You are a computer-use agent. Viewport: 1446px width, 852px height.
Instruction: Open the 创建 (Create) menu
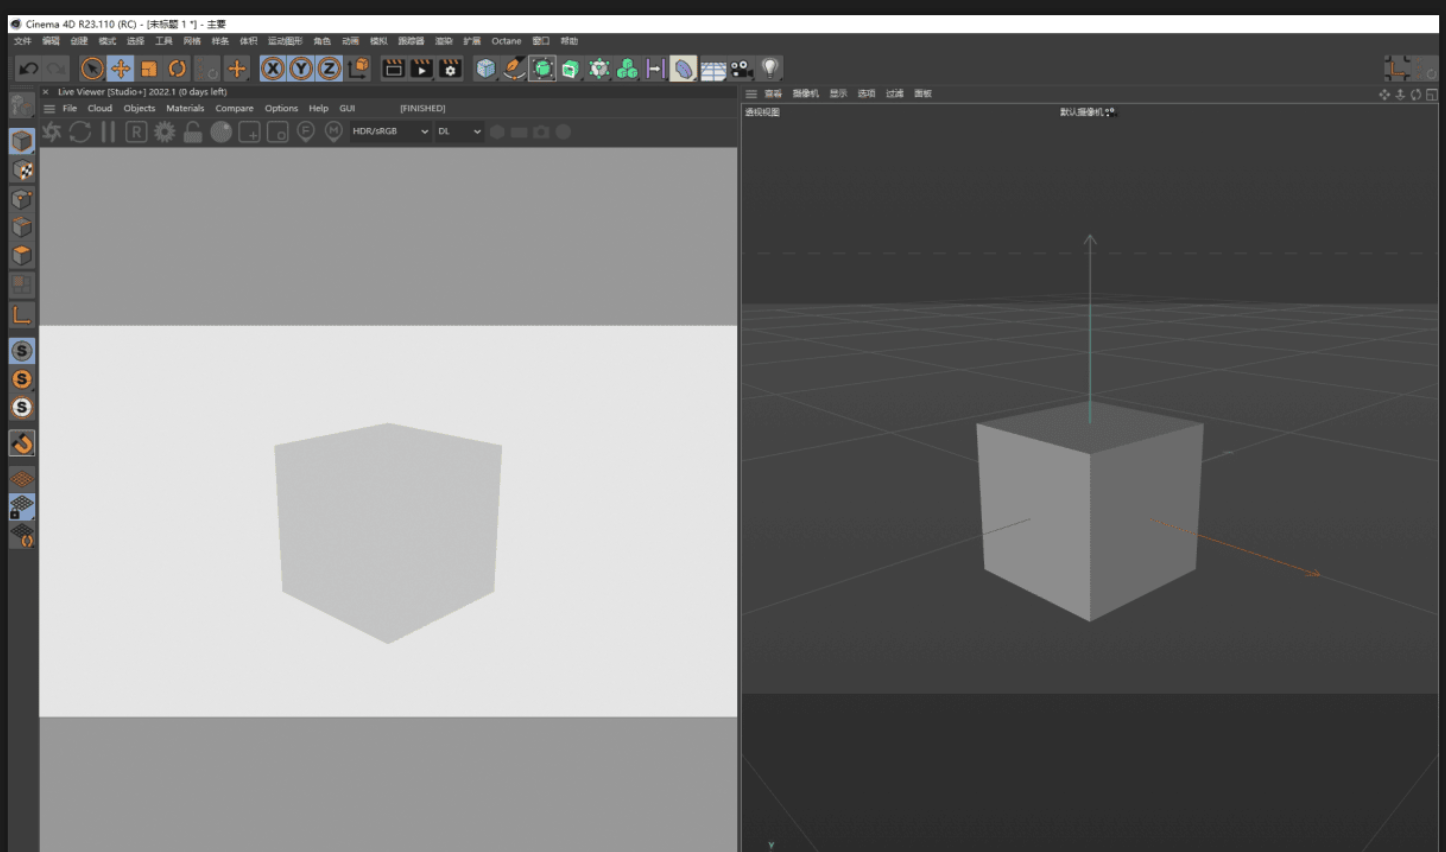pos(79,41)
